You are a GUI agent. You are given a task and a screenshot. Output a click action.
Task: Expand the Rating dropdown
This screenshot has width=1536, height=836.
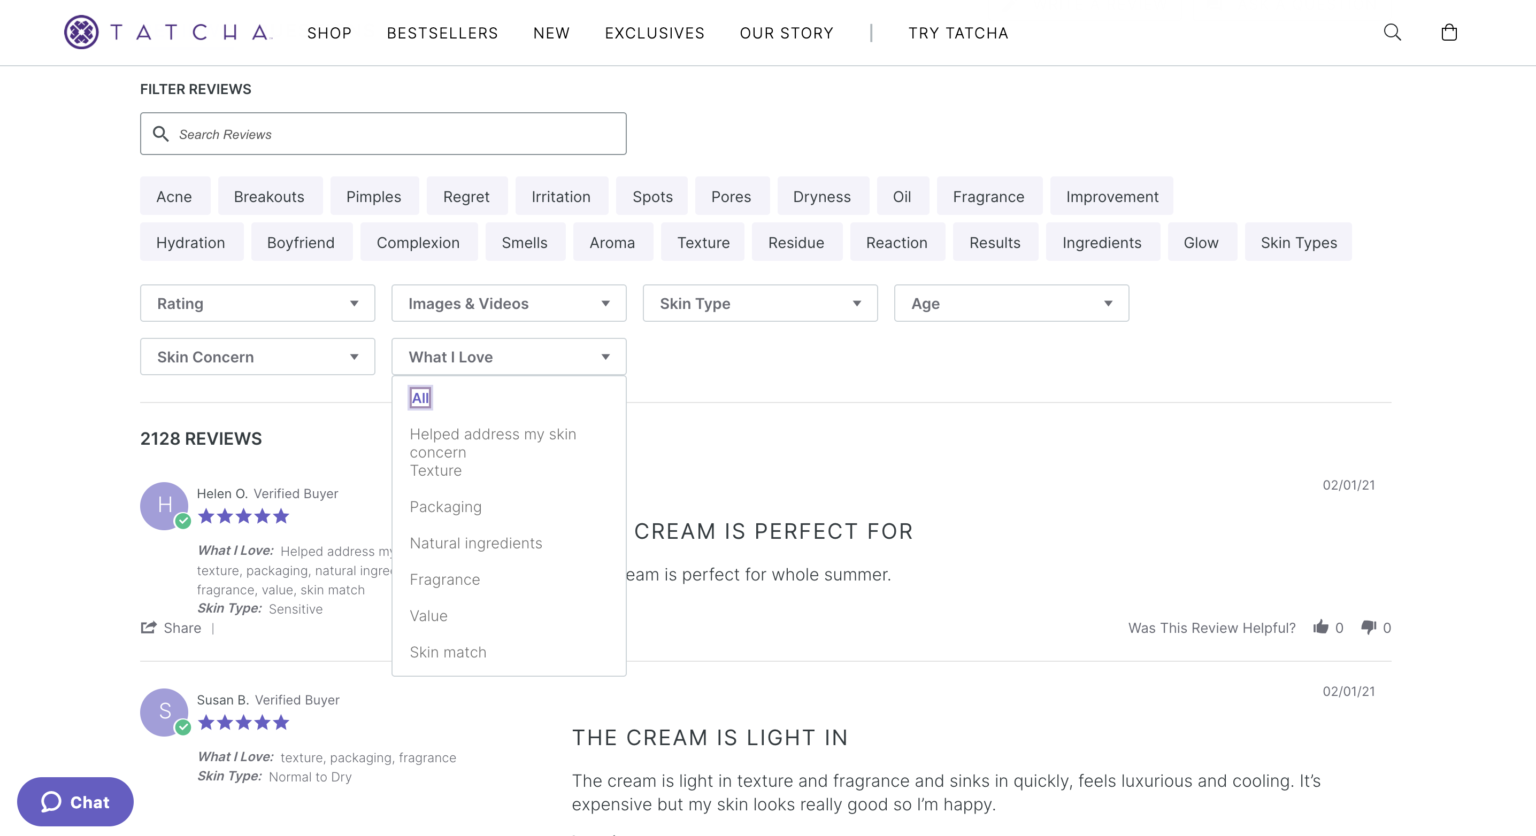pos(257,304)
